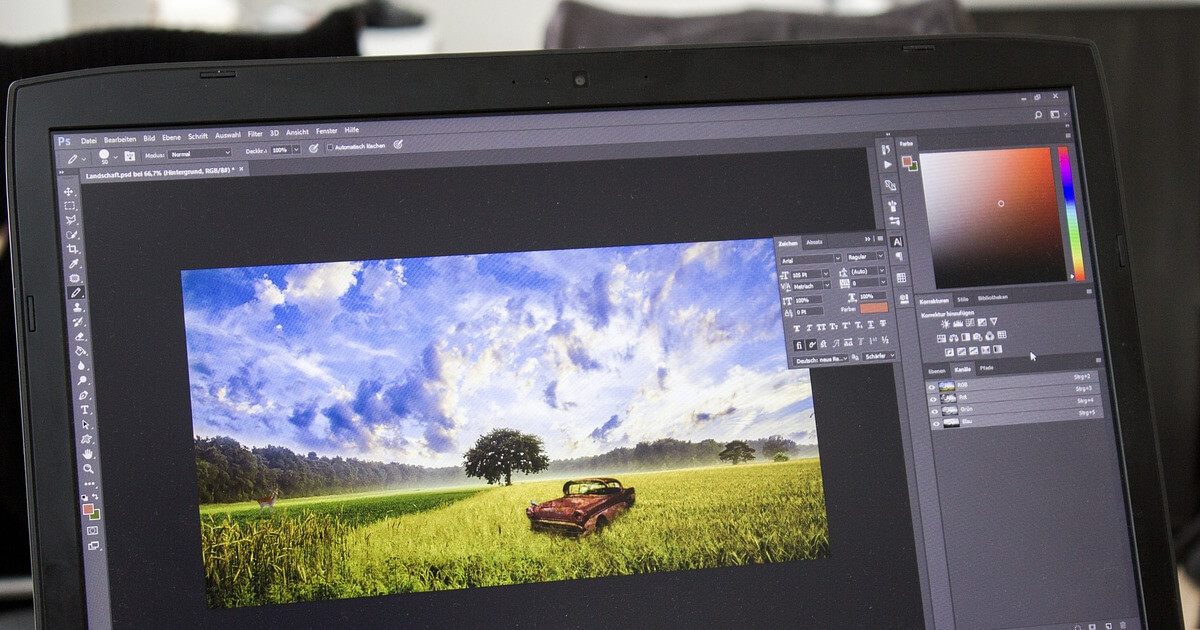
Task: Open the Arial font family dropdown
Action: click(810, 258)
